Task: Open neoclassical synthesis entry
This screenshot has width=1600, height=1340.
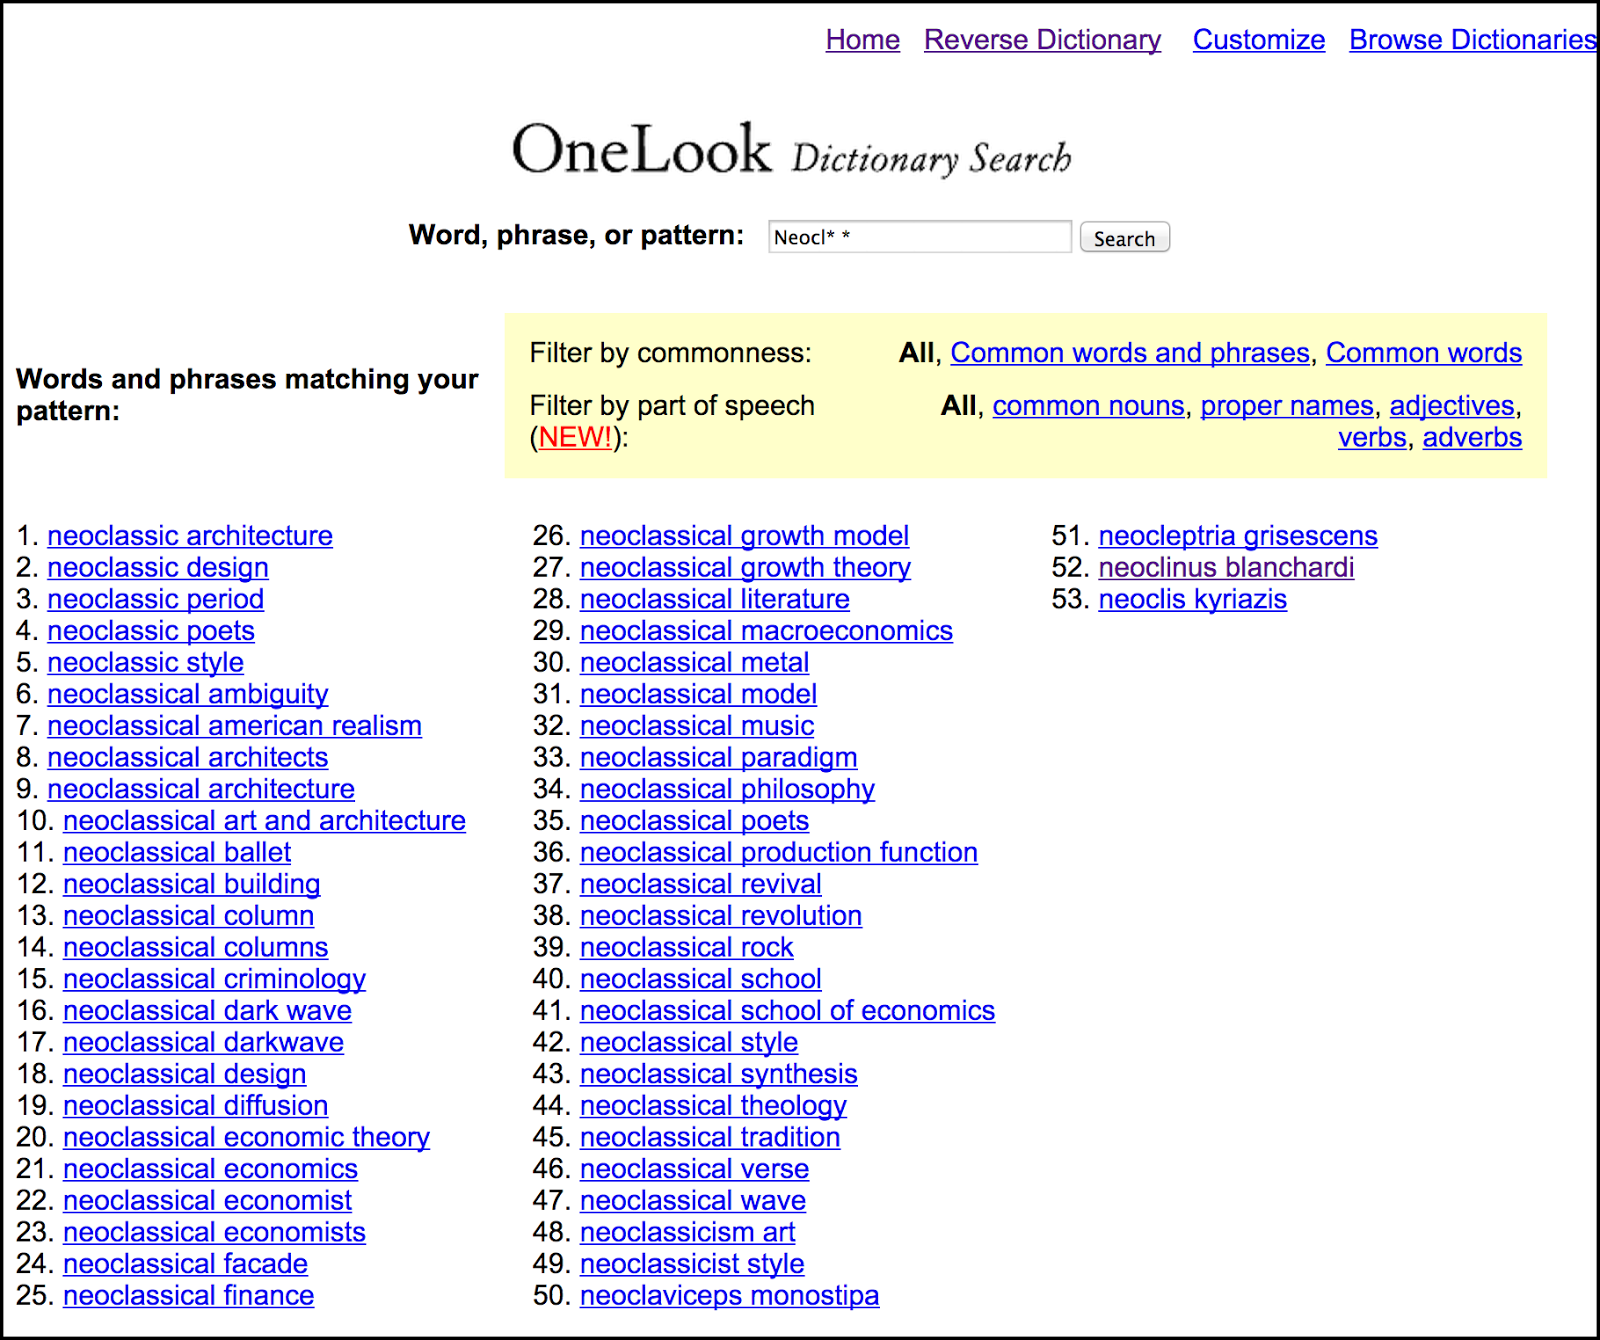Action: [x=718, y=1074]
